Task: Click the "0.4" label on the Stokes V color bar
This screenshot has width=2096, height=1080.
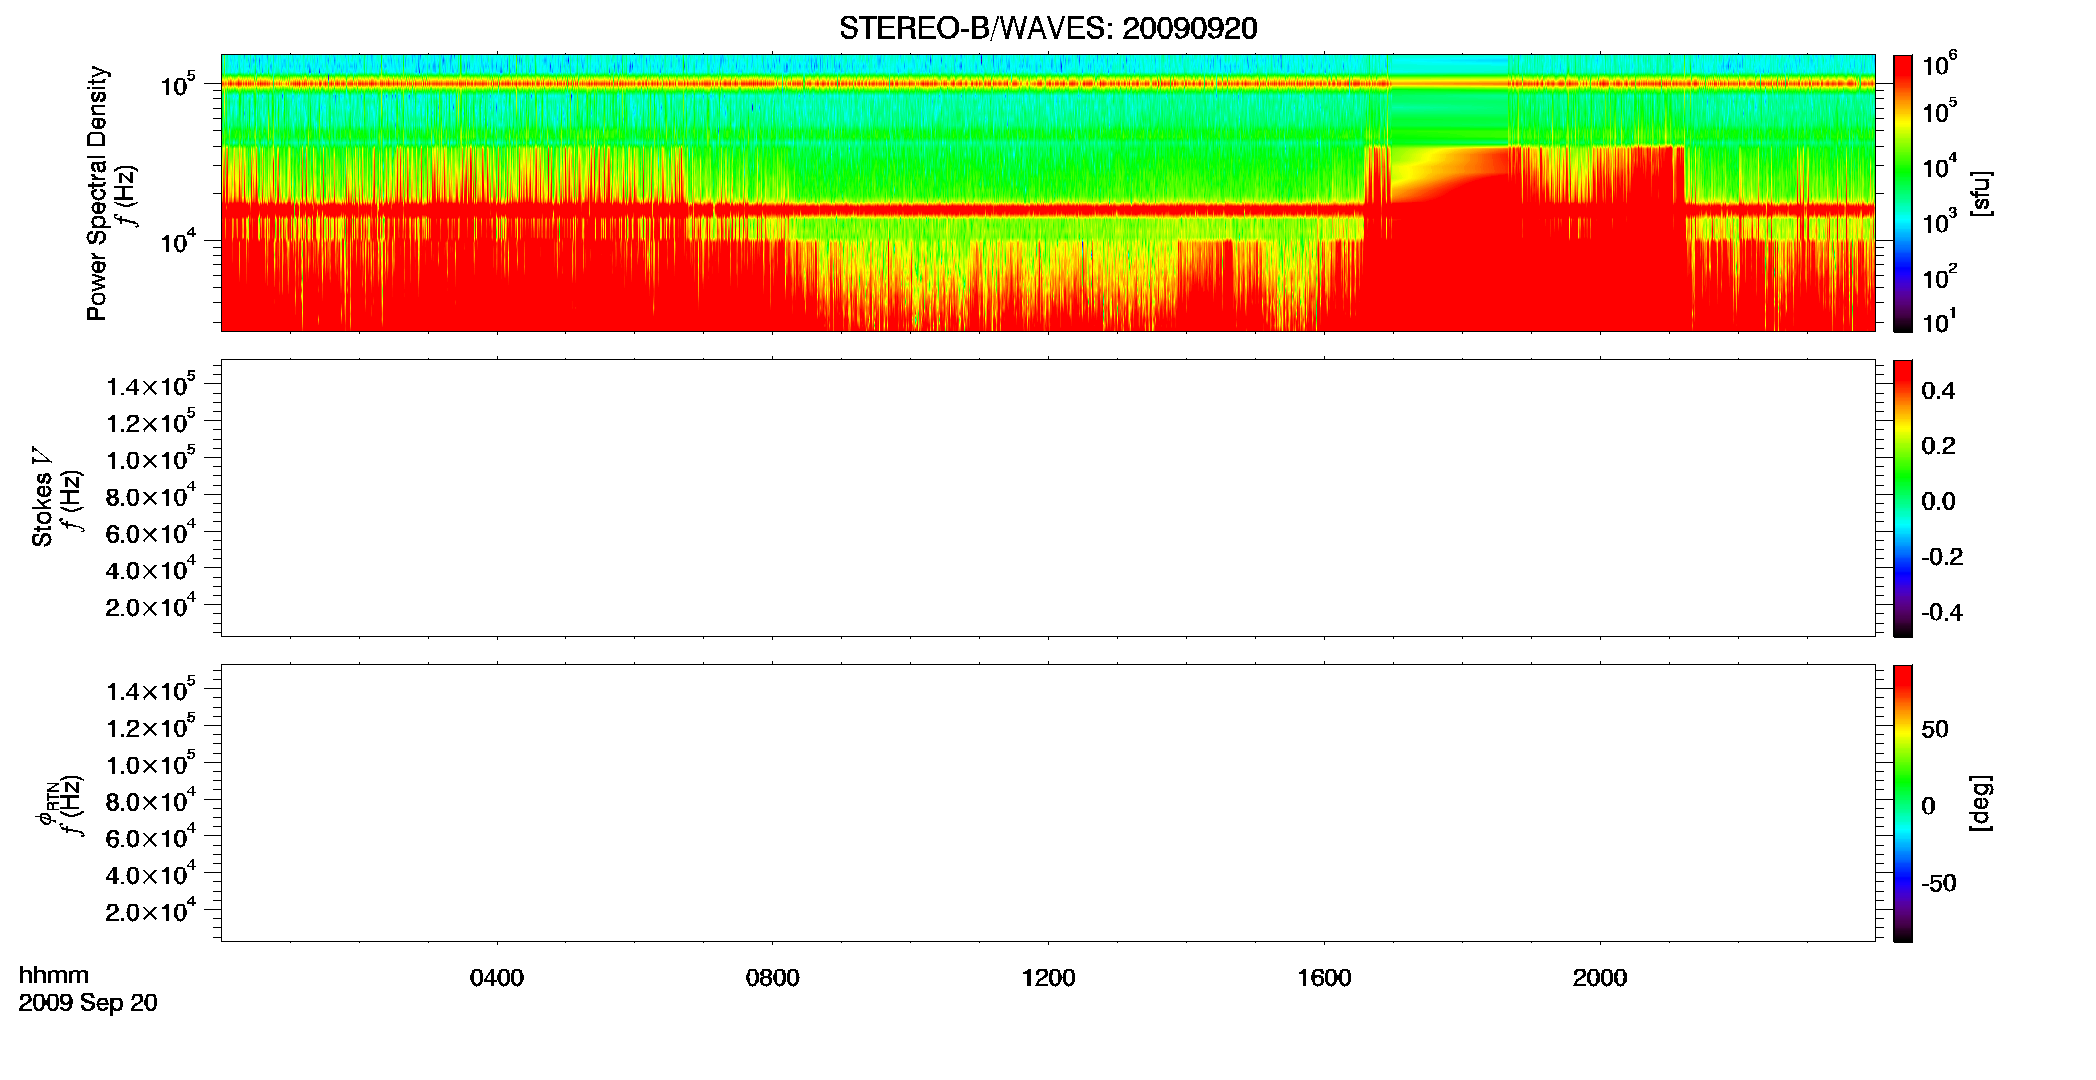Action: 1938,391
